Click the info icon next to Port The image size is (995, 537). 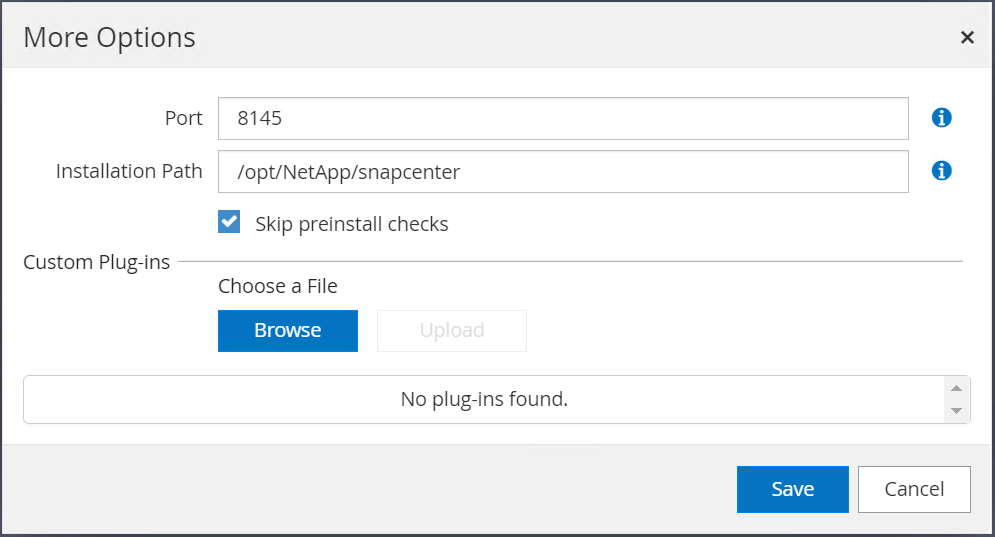(x=941, y=118)
